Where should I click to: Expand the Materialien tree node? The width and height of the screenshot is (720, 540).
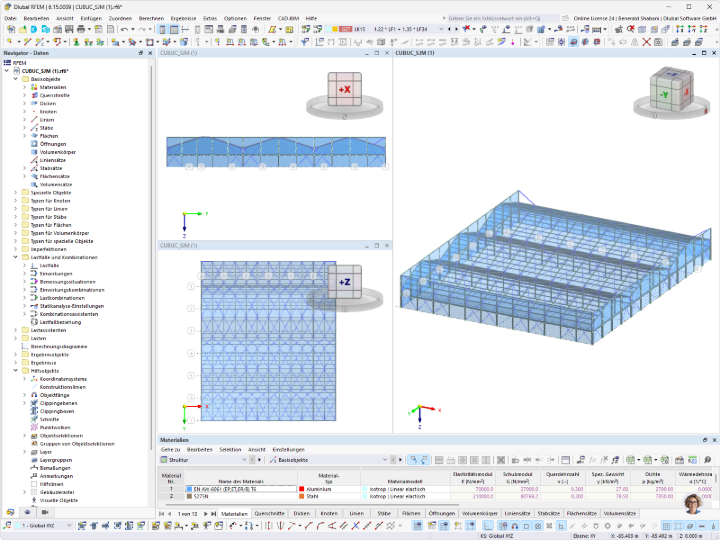25,87
